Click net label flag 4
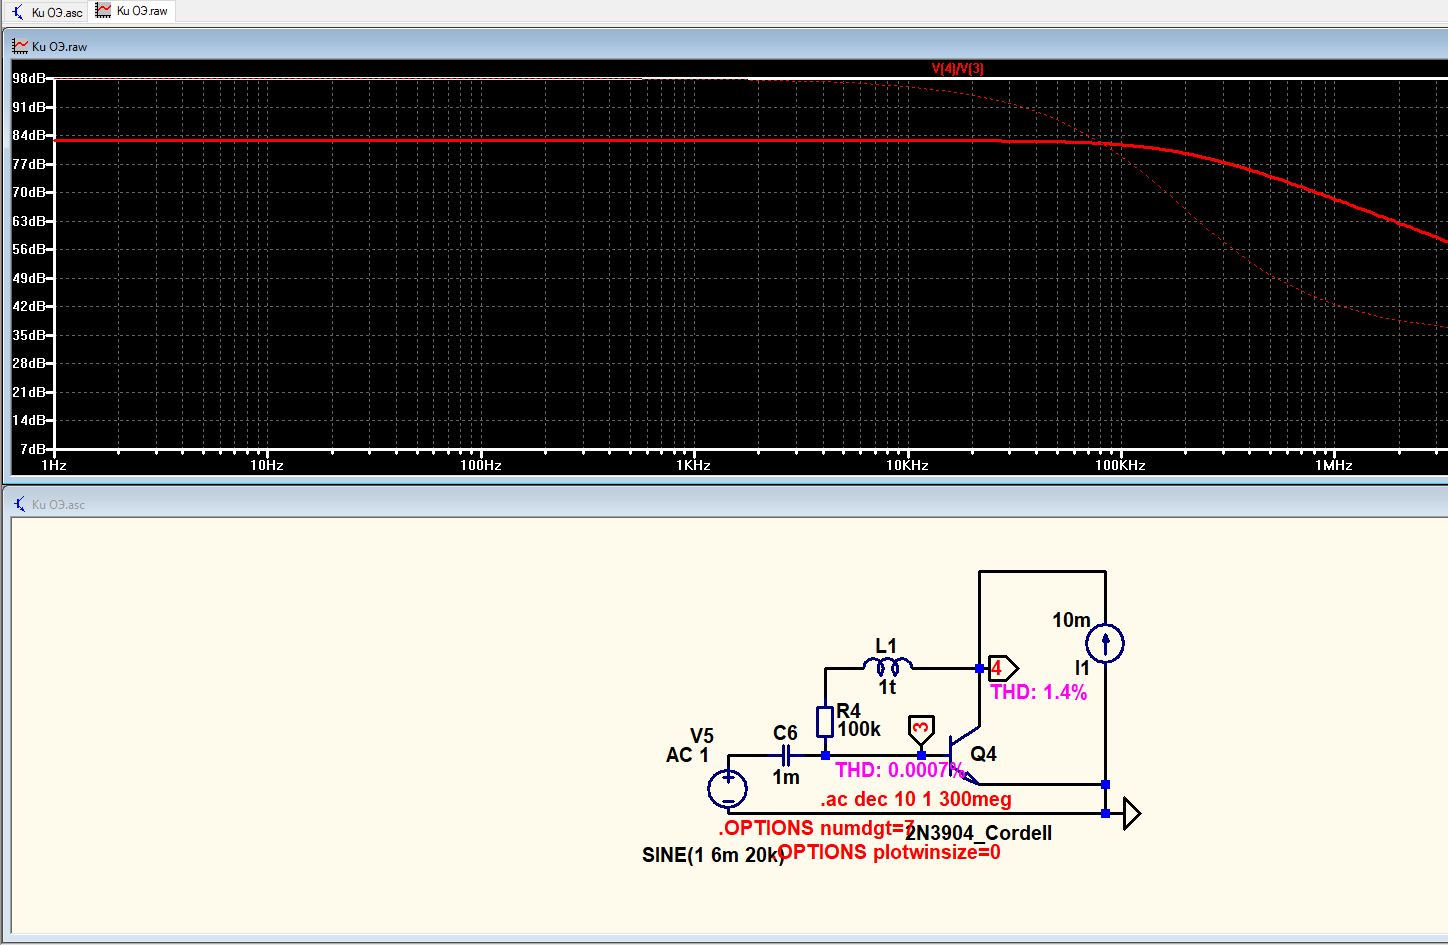This screenshot has width=1448, height=945. (1002, 668)
